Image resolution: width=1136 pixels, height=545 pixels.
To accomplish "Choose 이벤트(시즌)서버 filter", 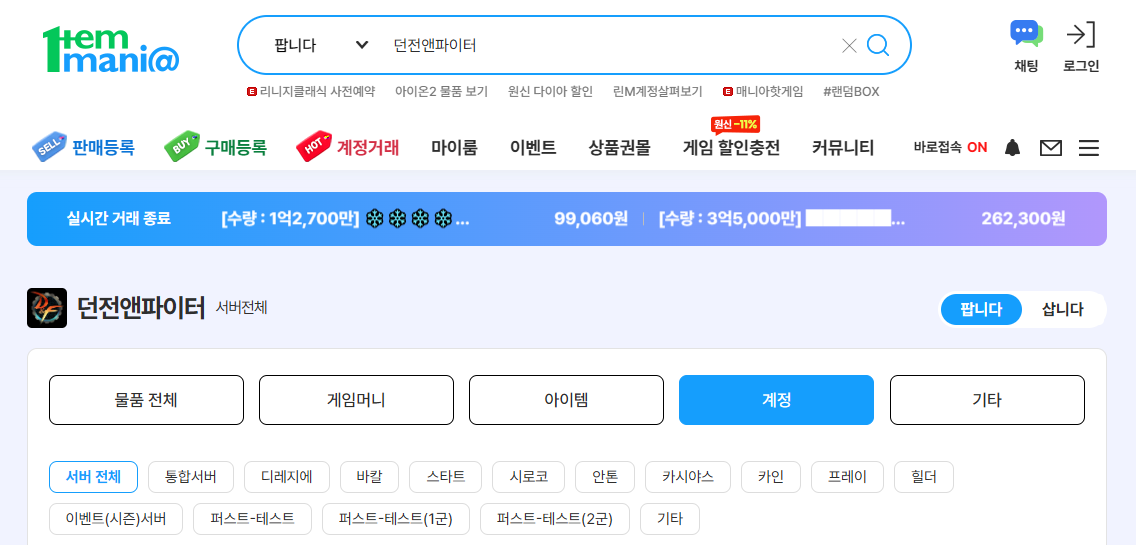I will point(116,519).
